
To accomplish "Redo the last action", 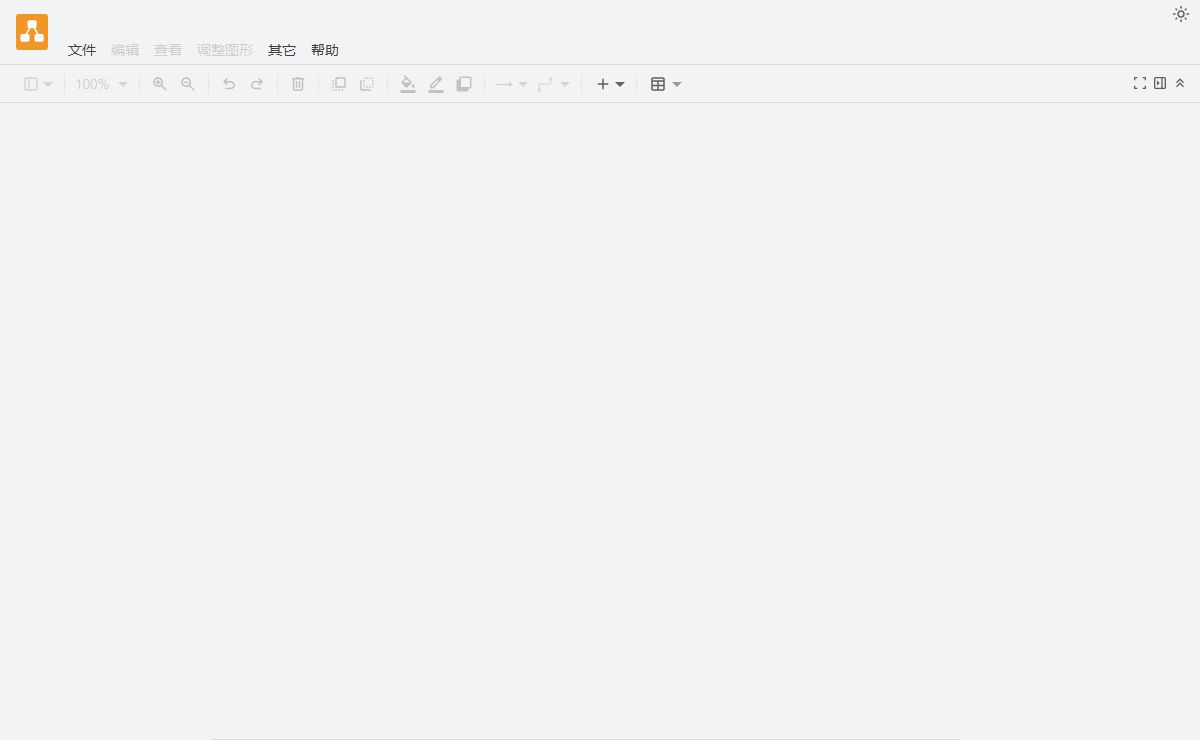I will tap(257, 84).
